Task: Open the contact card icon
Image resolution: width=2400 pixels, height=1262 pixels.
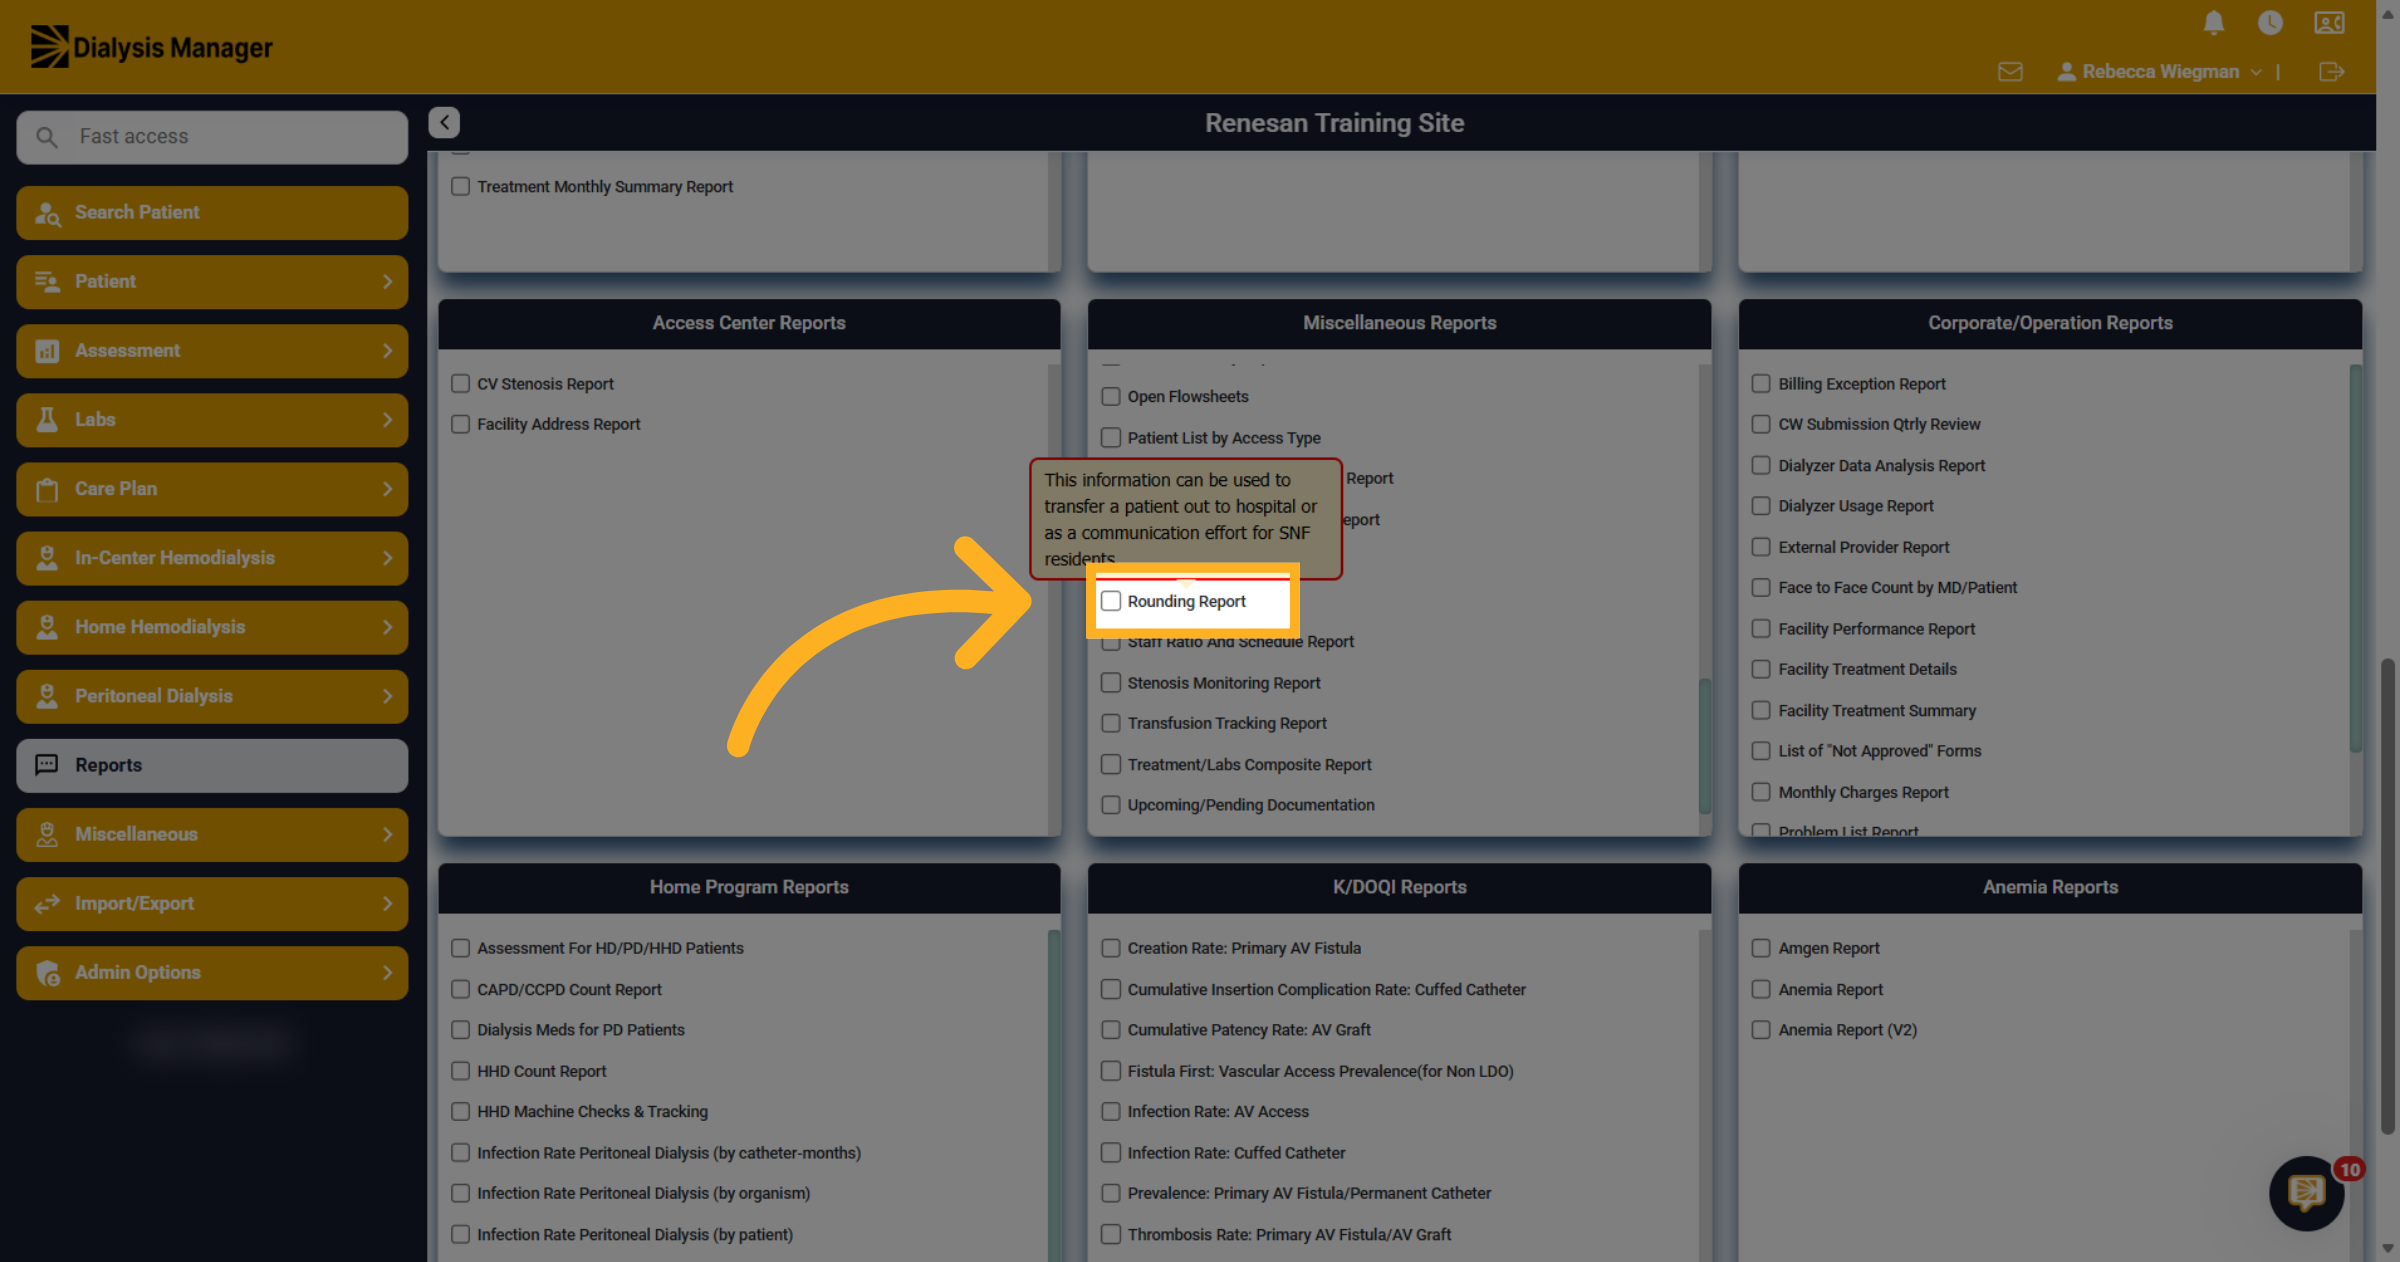Action: (2329, 22)
